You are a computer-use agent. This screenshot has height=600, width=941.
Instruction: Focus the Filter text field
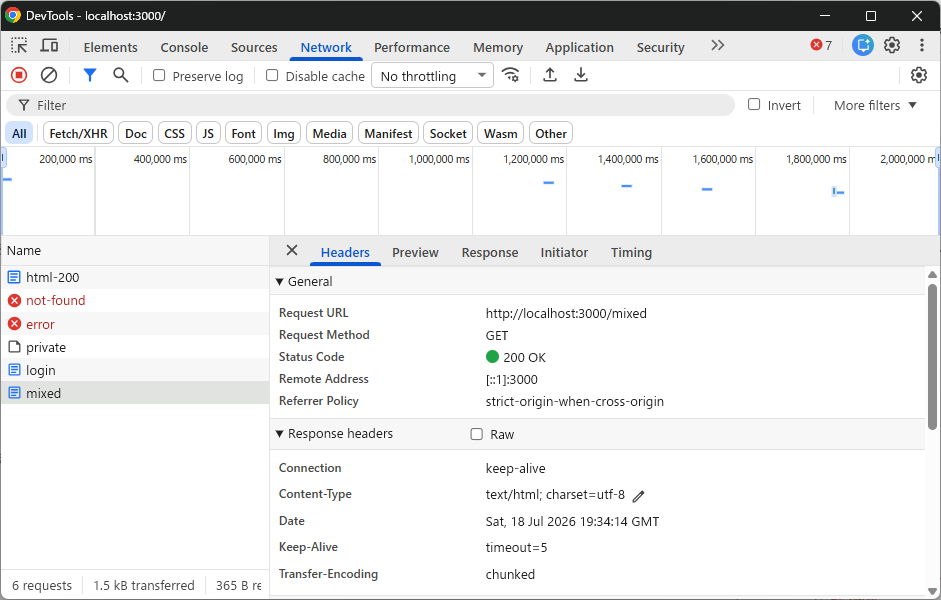point(370,106)
